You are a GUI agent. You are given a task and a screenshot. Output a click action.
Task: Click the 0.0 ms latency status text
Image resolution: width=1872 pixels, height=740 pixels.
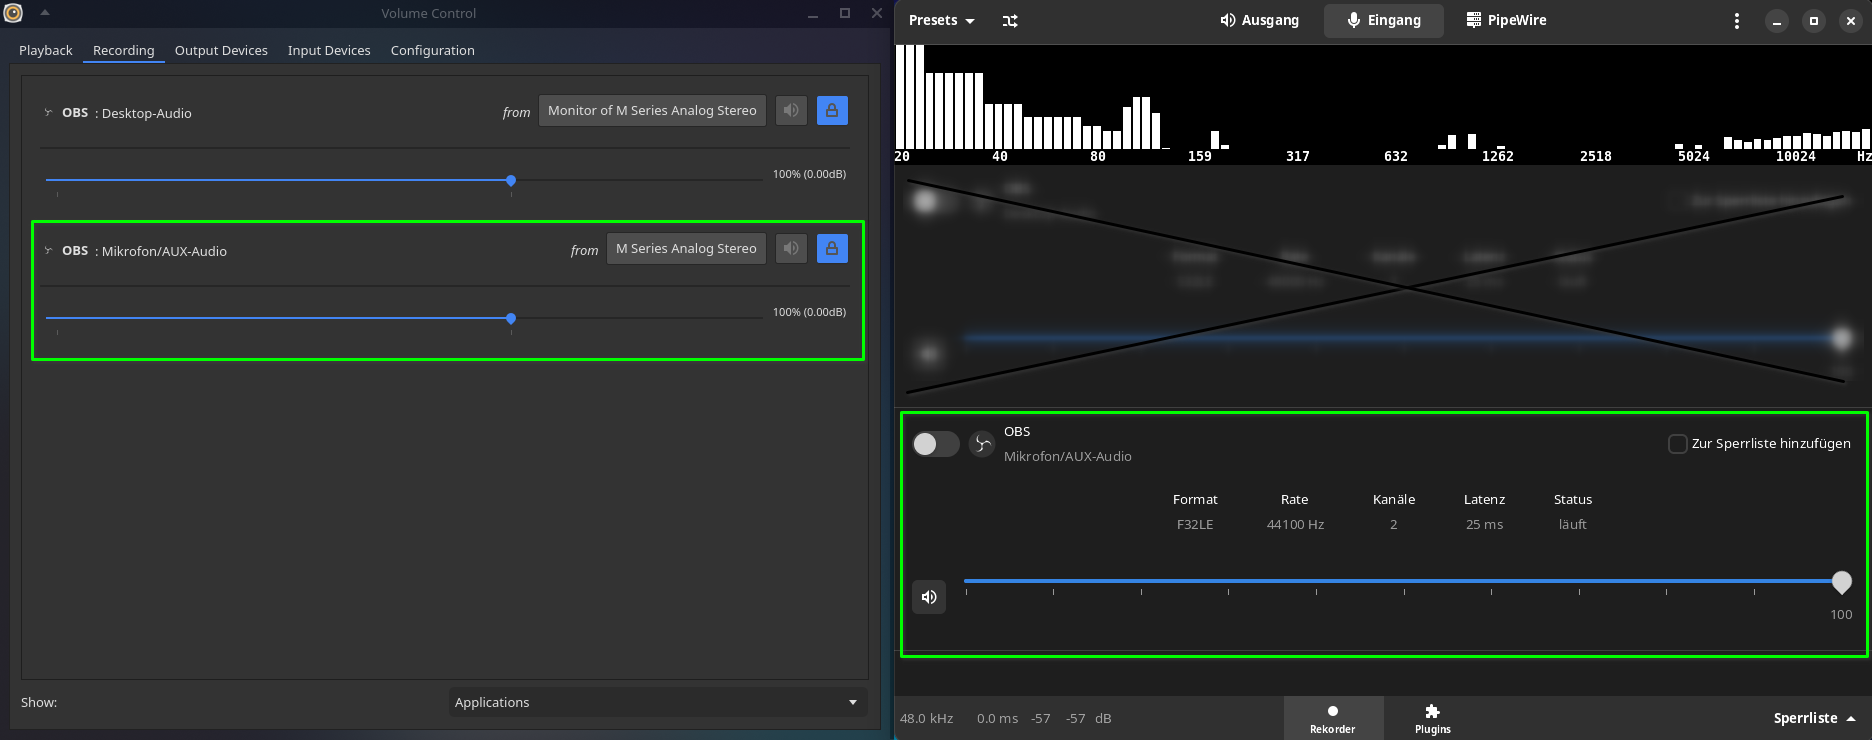click(997, 718)
